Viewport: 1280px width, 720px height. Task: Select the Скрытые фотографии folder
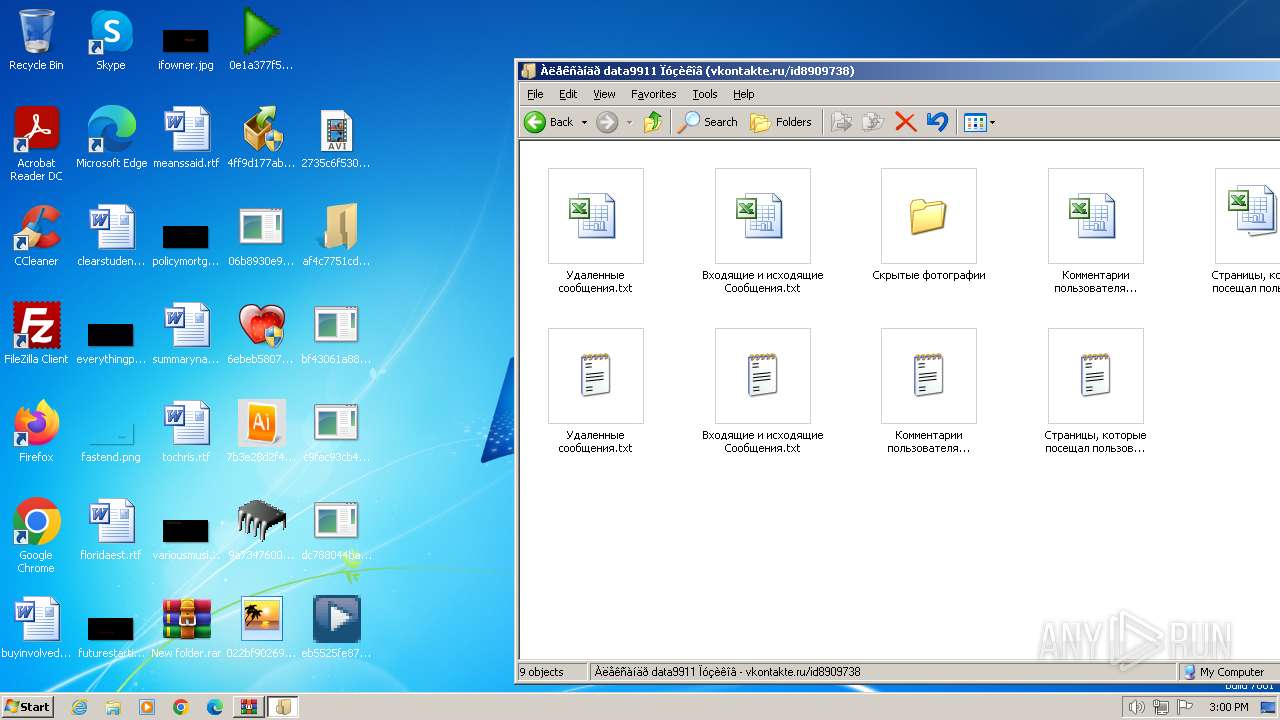point(928,225)
